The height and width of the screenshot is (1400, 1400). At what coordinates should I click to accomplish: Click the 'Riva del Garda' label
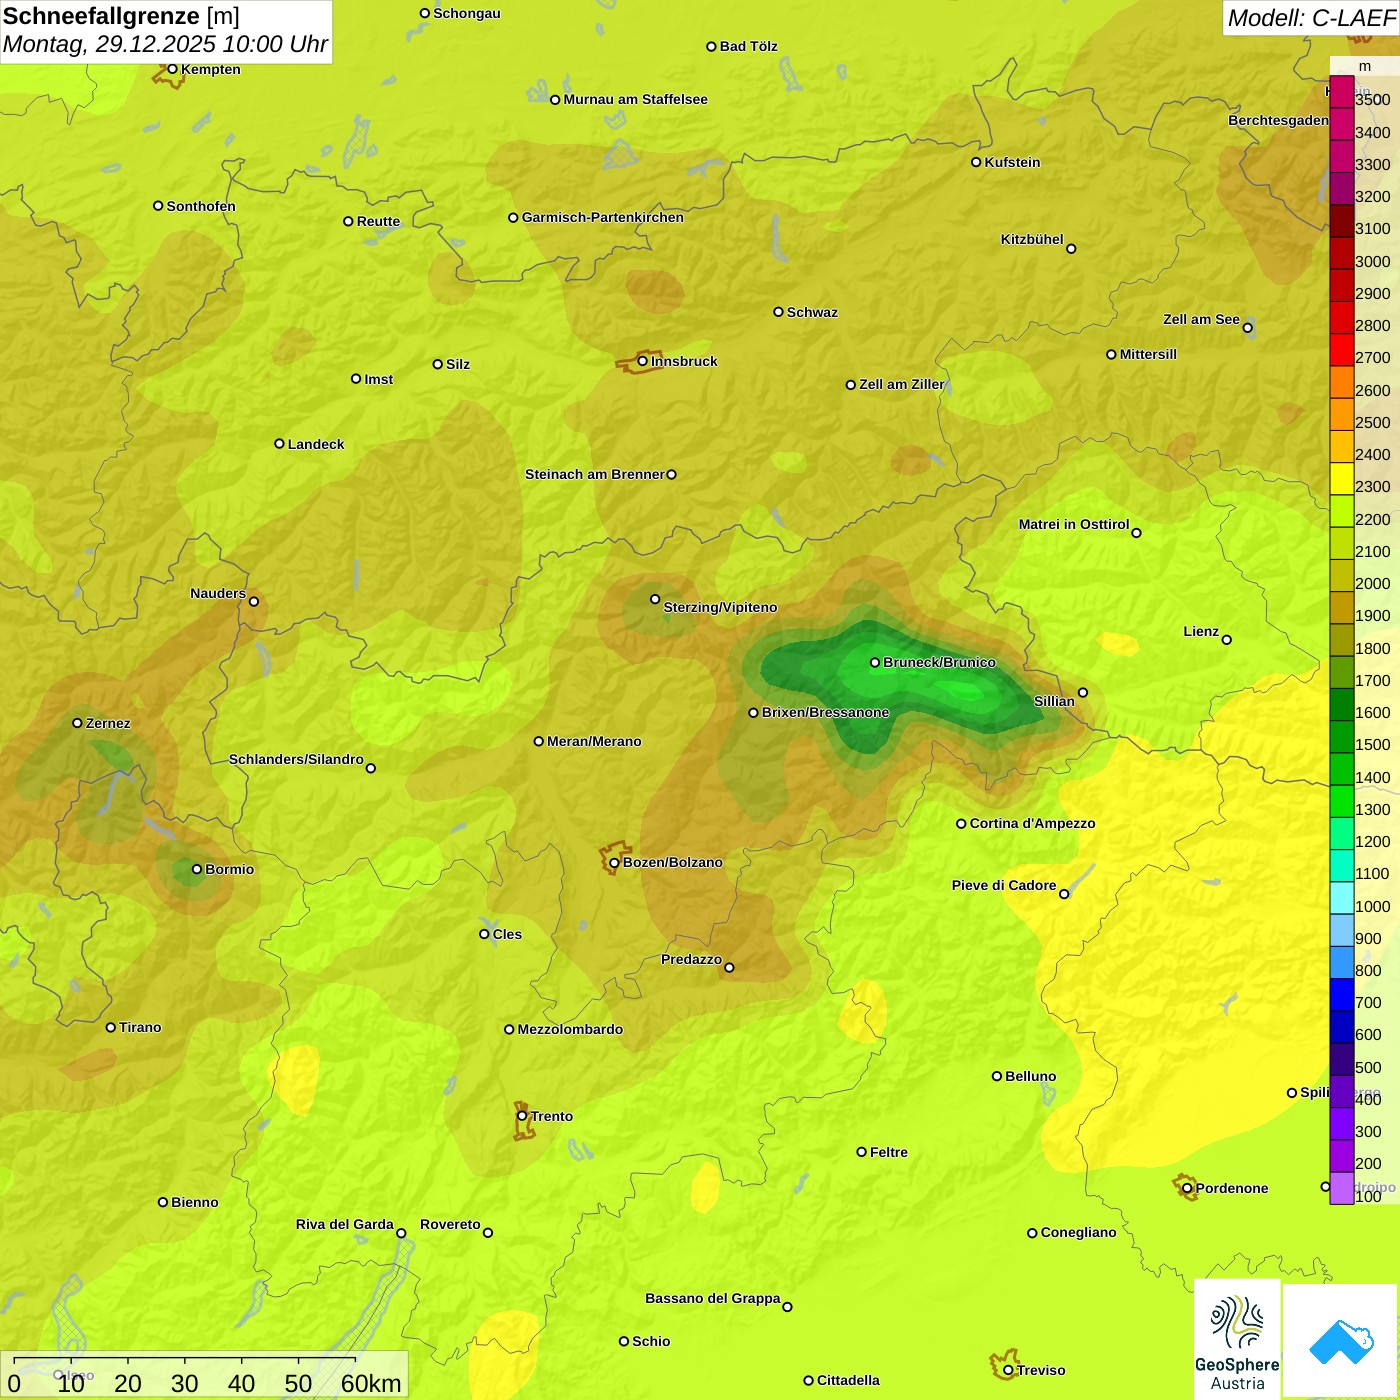pyautogui.click(x=345, y=1224)
